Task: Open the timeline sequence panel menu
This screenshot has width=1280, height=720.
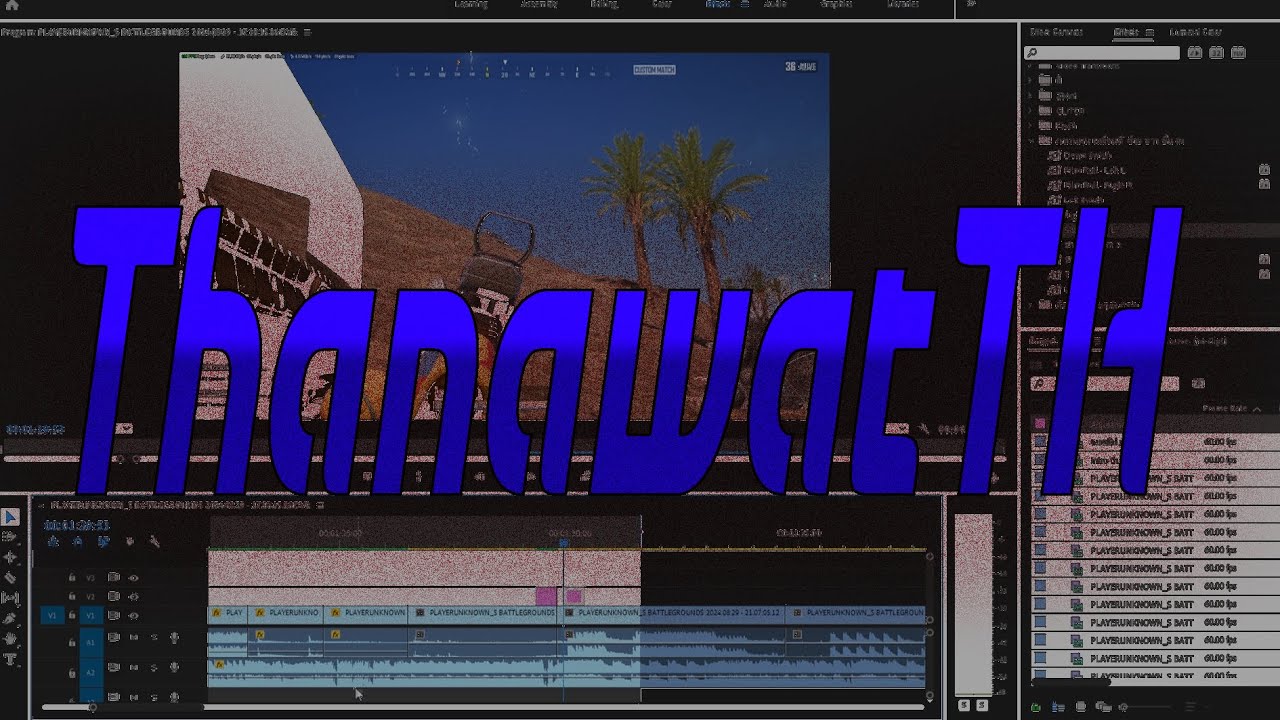Action: [318, 507]
